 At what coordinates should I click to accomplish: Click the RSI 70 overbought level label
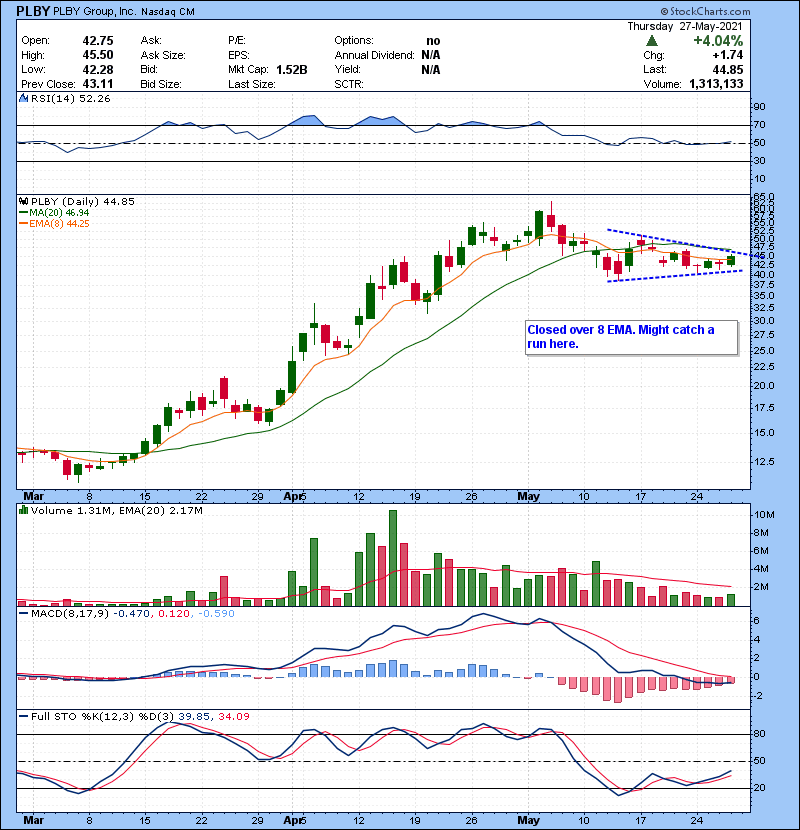point(759,124)
